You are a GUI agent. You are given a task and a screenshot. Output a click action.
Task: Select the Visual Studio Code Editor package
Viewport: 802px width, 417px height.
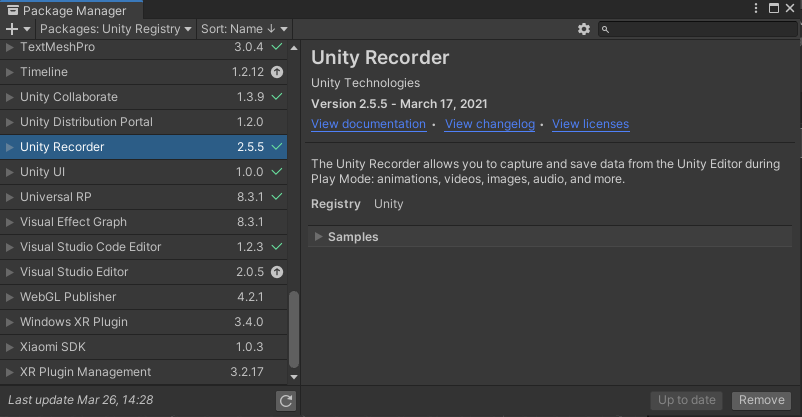[x=143, y=247]
